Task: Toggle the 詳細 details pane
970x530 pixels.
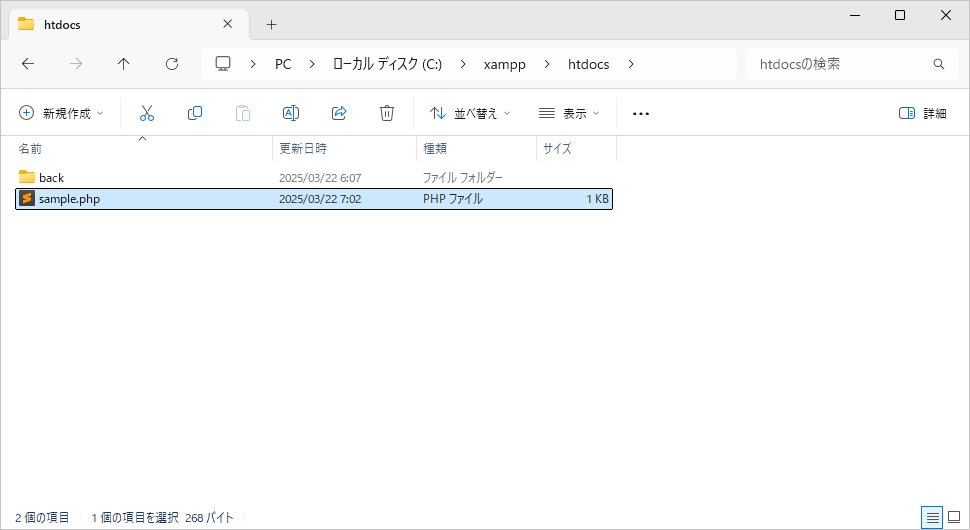Action: coord(922,113)
